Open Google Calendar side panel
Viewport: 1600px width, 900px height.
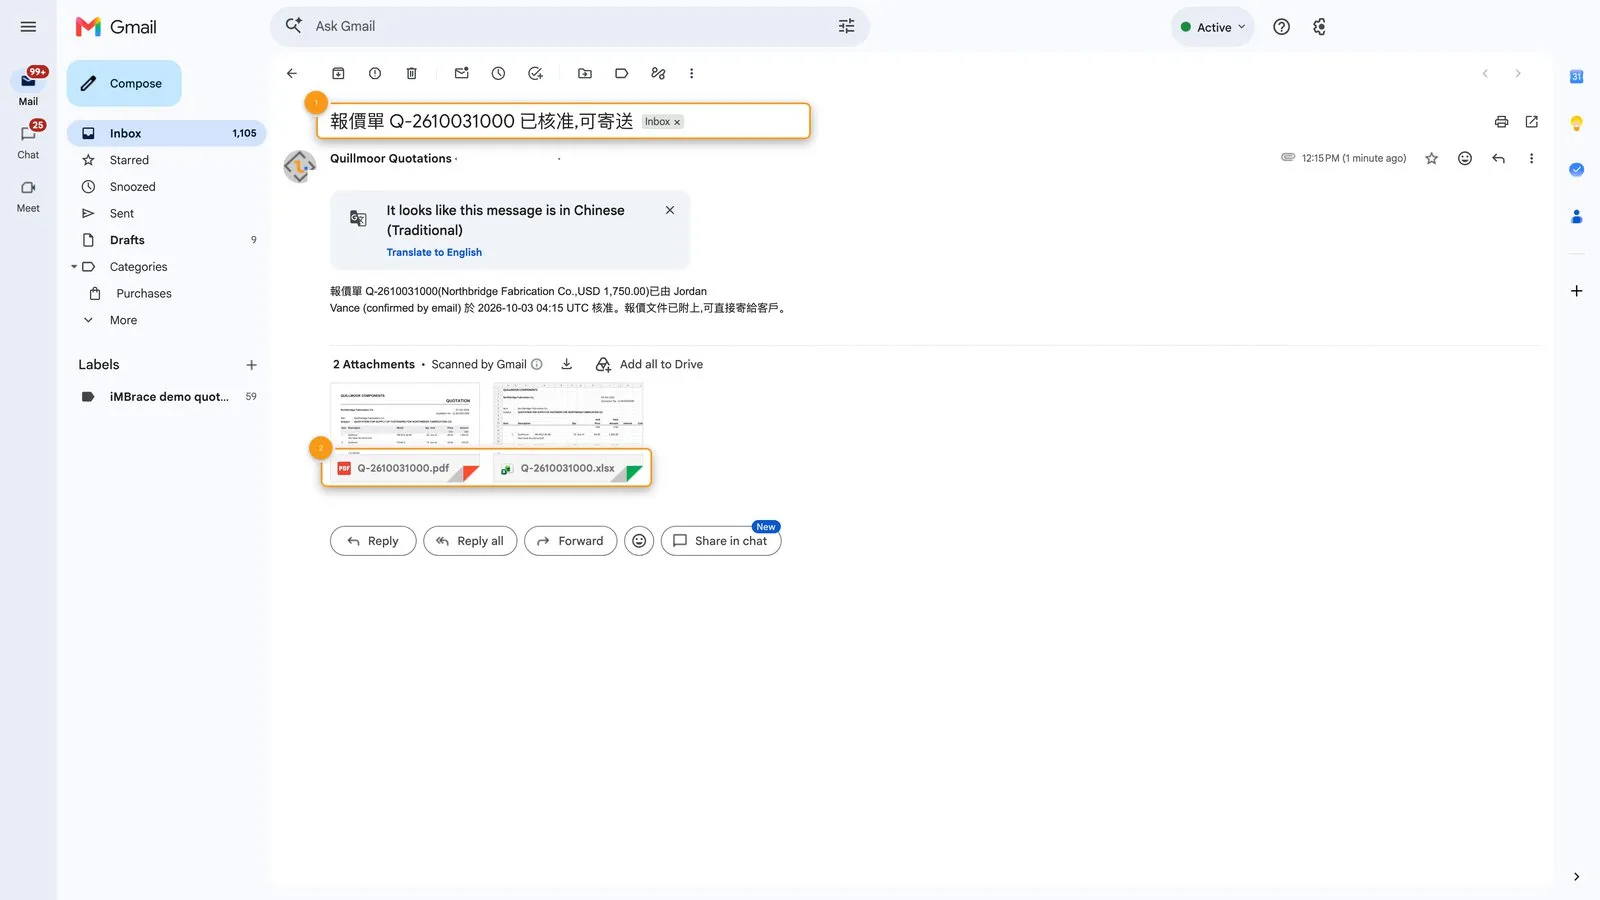(1576, 77)
